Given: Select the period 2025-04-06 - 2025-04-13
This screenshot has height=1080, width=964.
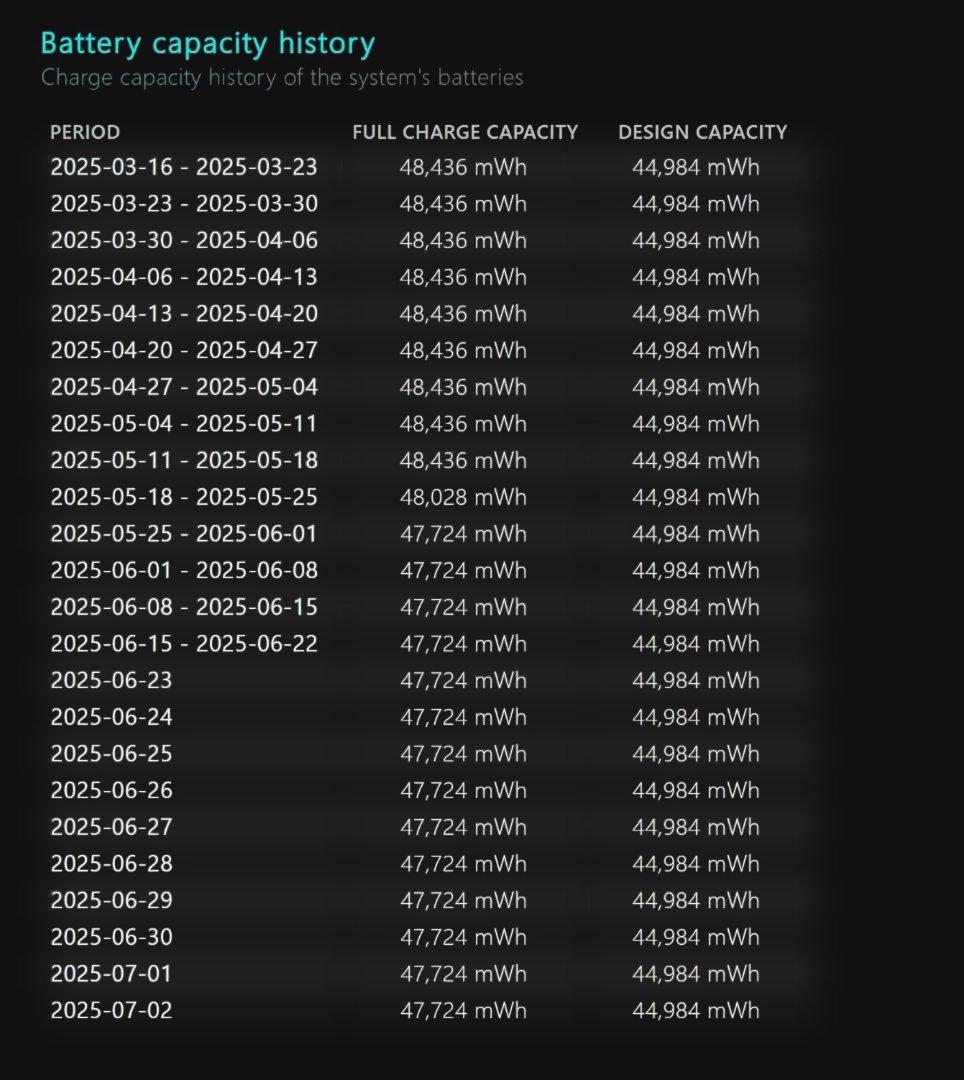Looking at the screenshot, I should (x=184, y=277).
